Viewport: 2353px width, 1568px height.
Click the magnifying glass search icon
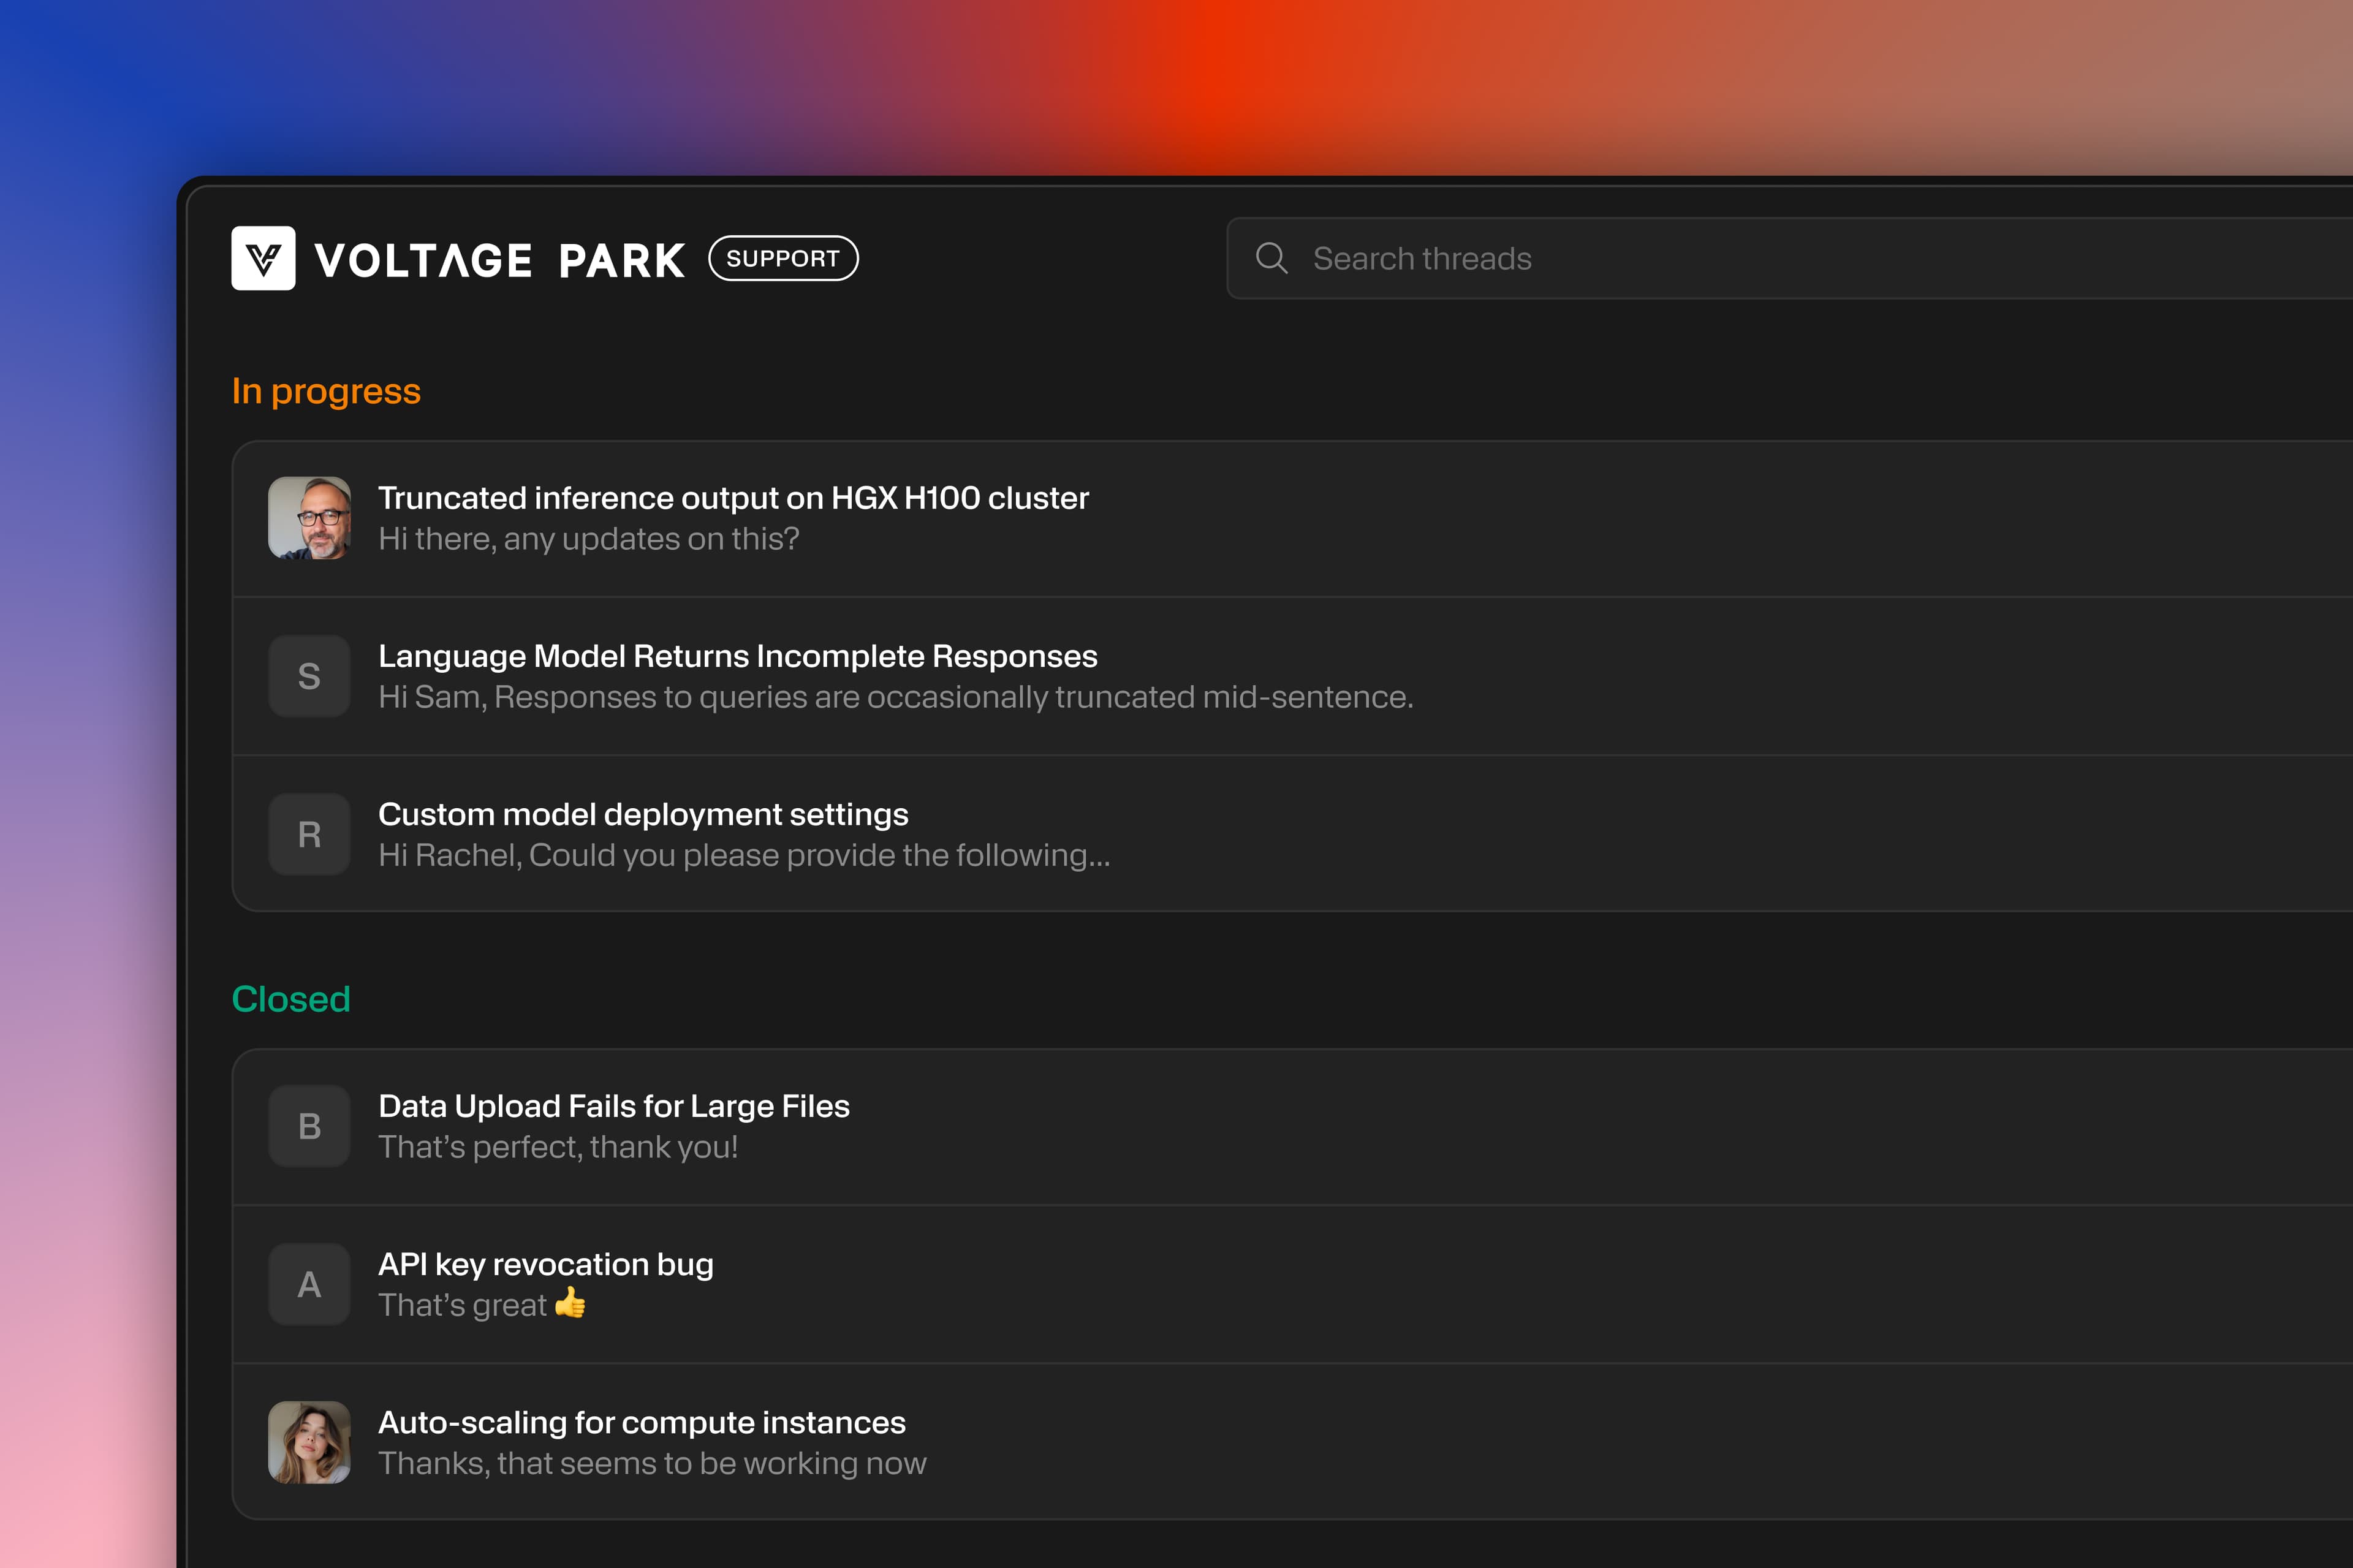(1272, 258)
